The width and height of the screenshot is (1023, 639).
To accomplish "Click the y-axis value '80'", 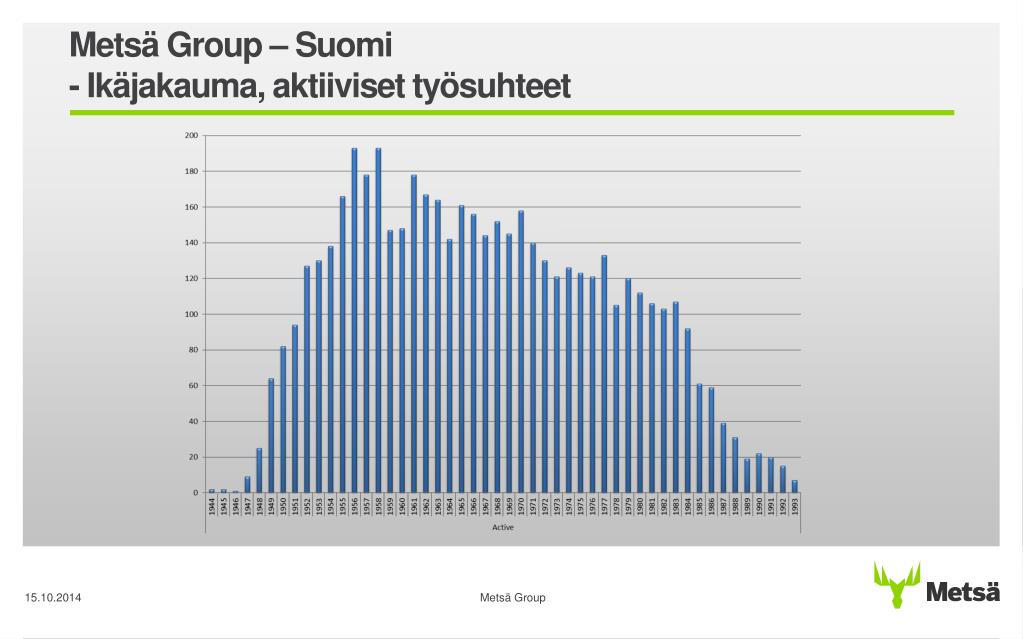I will click(x=193, y=350).
